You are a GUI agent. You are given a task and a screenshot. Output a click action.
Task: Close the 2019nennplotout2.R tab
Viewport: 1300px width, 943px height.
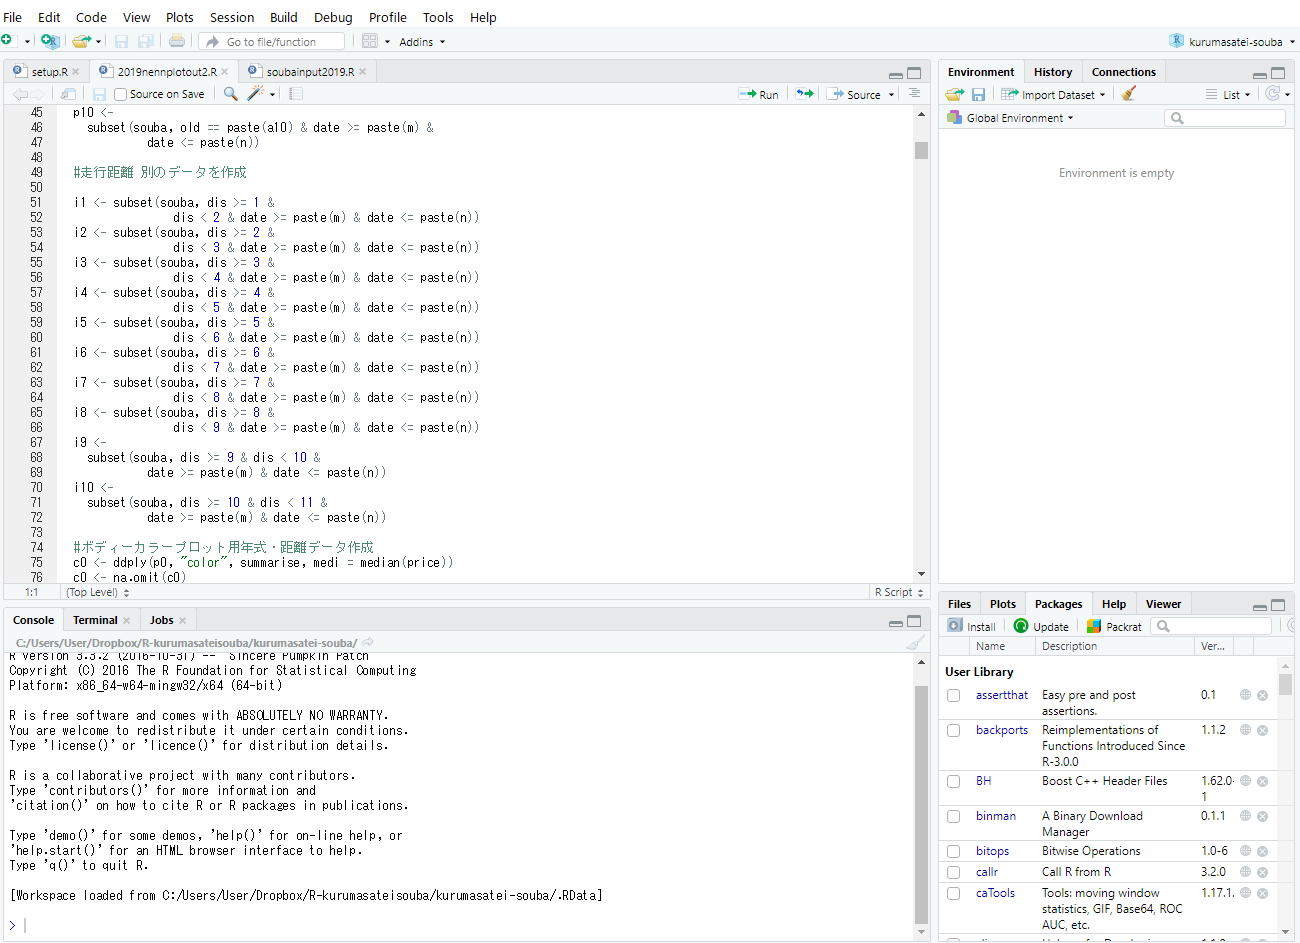click(x=225, y=72)
